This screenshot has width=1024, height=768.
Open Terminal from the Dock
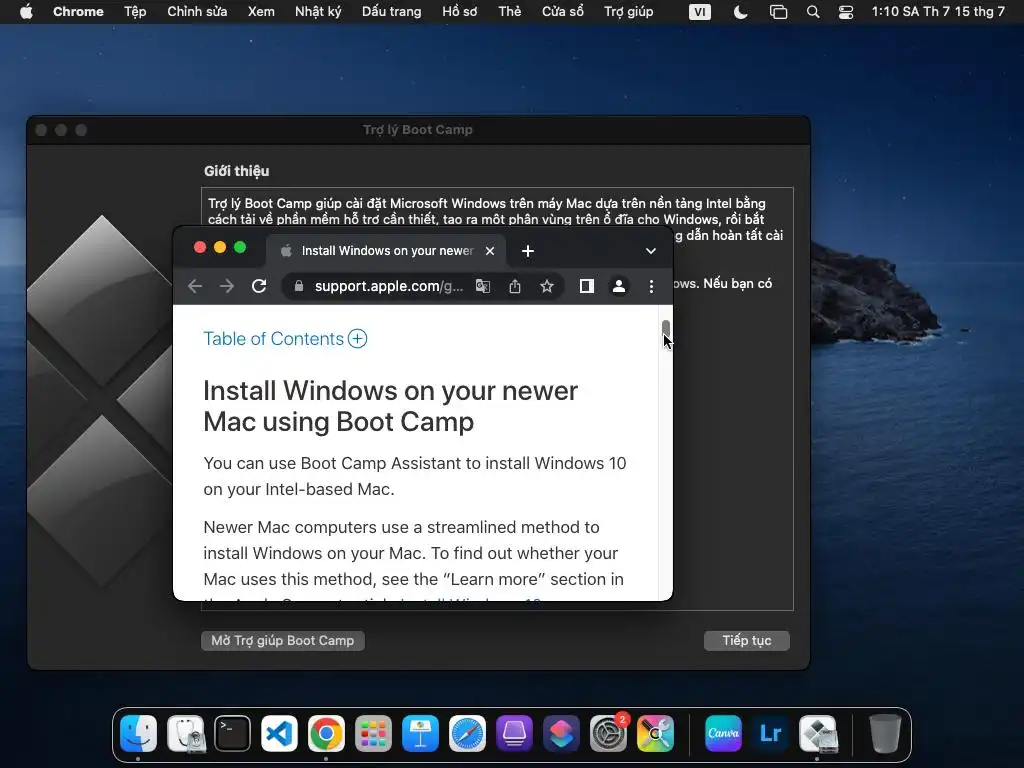[232, 733]
